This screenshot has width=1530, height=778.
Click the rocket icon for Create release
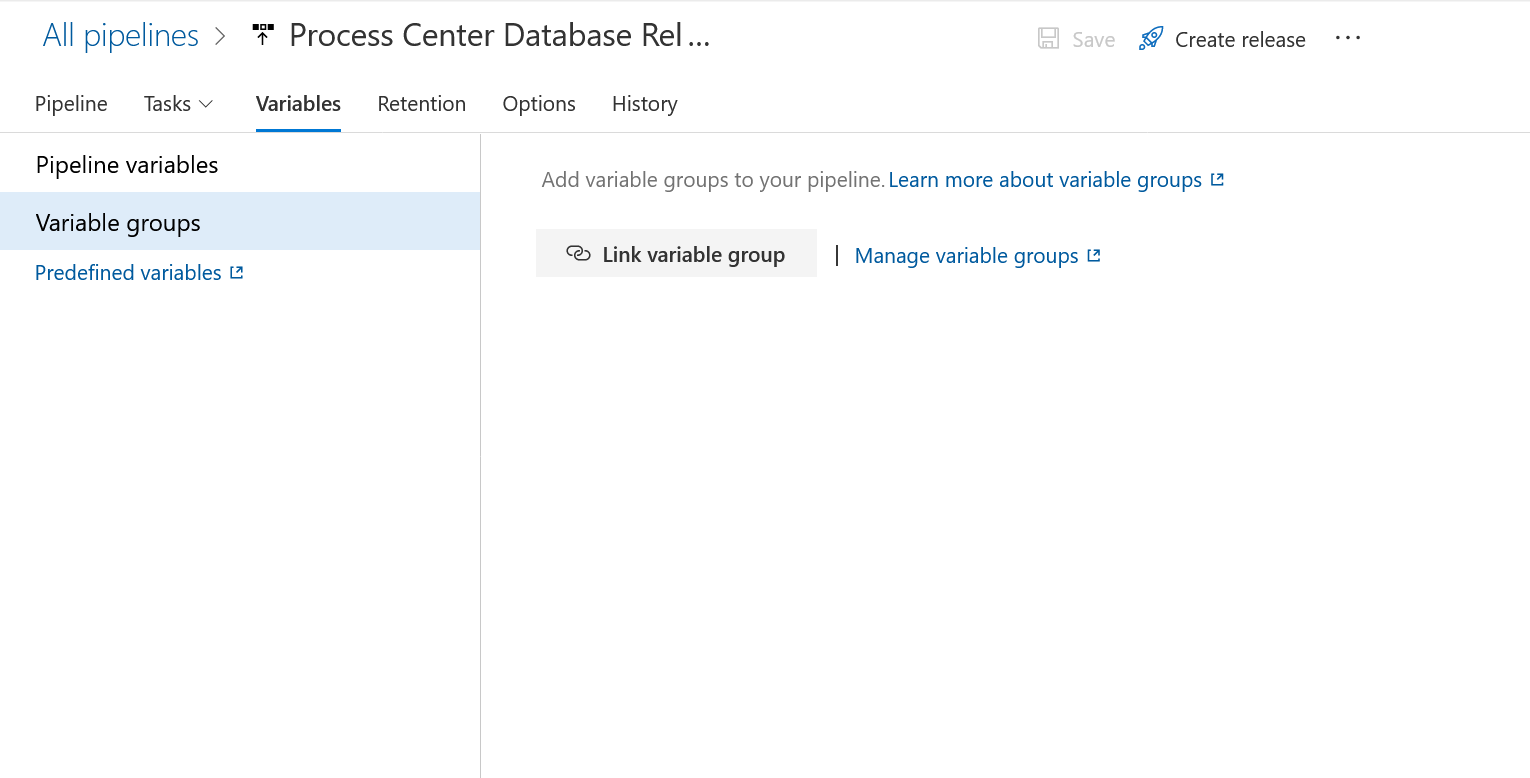coord(1151,39)
